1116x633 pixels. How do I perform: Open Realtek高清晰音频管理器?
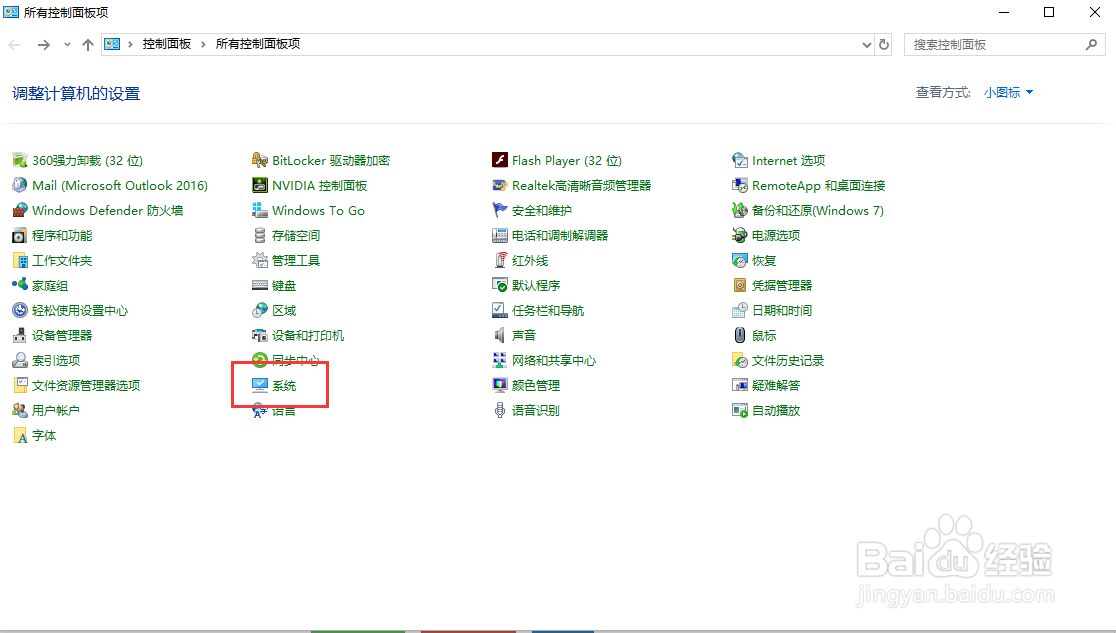click(581, 185)
